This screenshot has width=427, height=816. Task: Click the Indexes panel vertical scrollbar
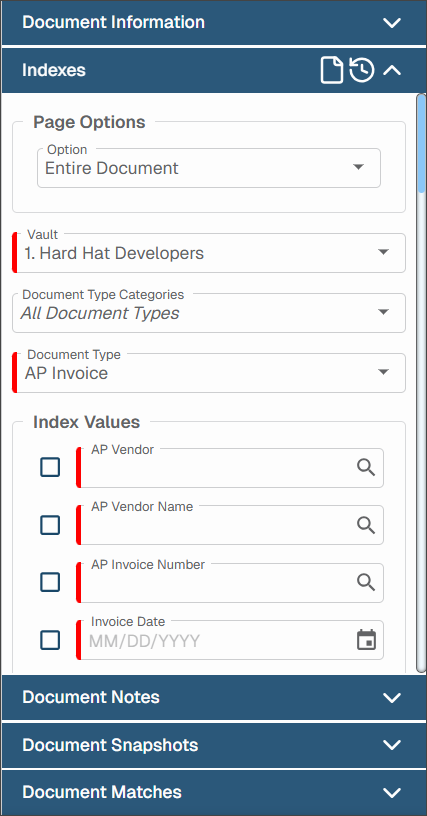pyautogui.click(x=421, y=383)
